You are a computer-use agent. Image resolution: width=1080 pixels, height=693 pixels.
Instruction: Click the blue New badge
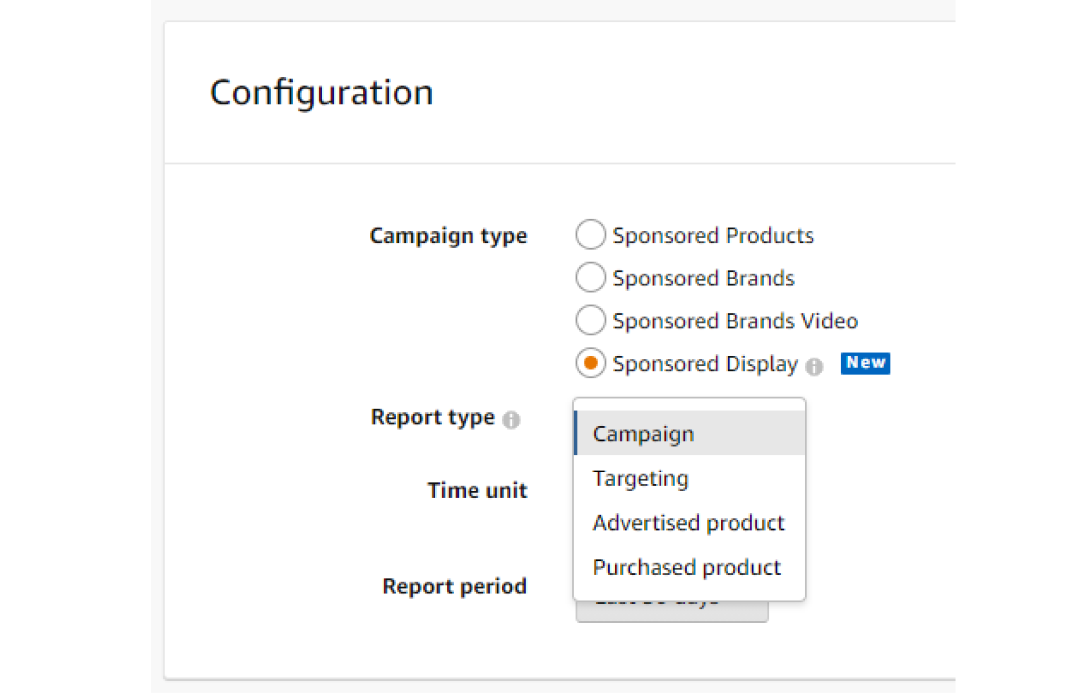pyautogui.click(x=865, y=363)
